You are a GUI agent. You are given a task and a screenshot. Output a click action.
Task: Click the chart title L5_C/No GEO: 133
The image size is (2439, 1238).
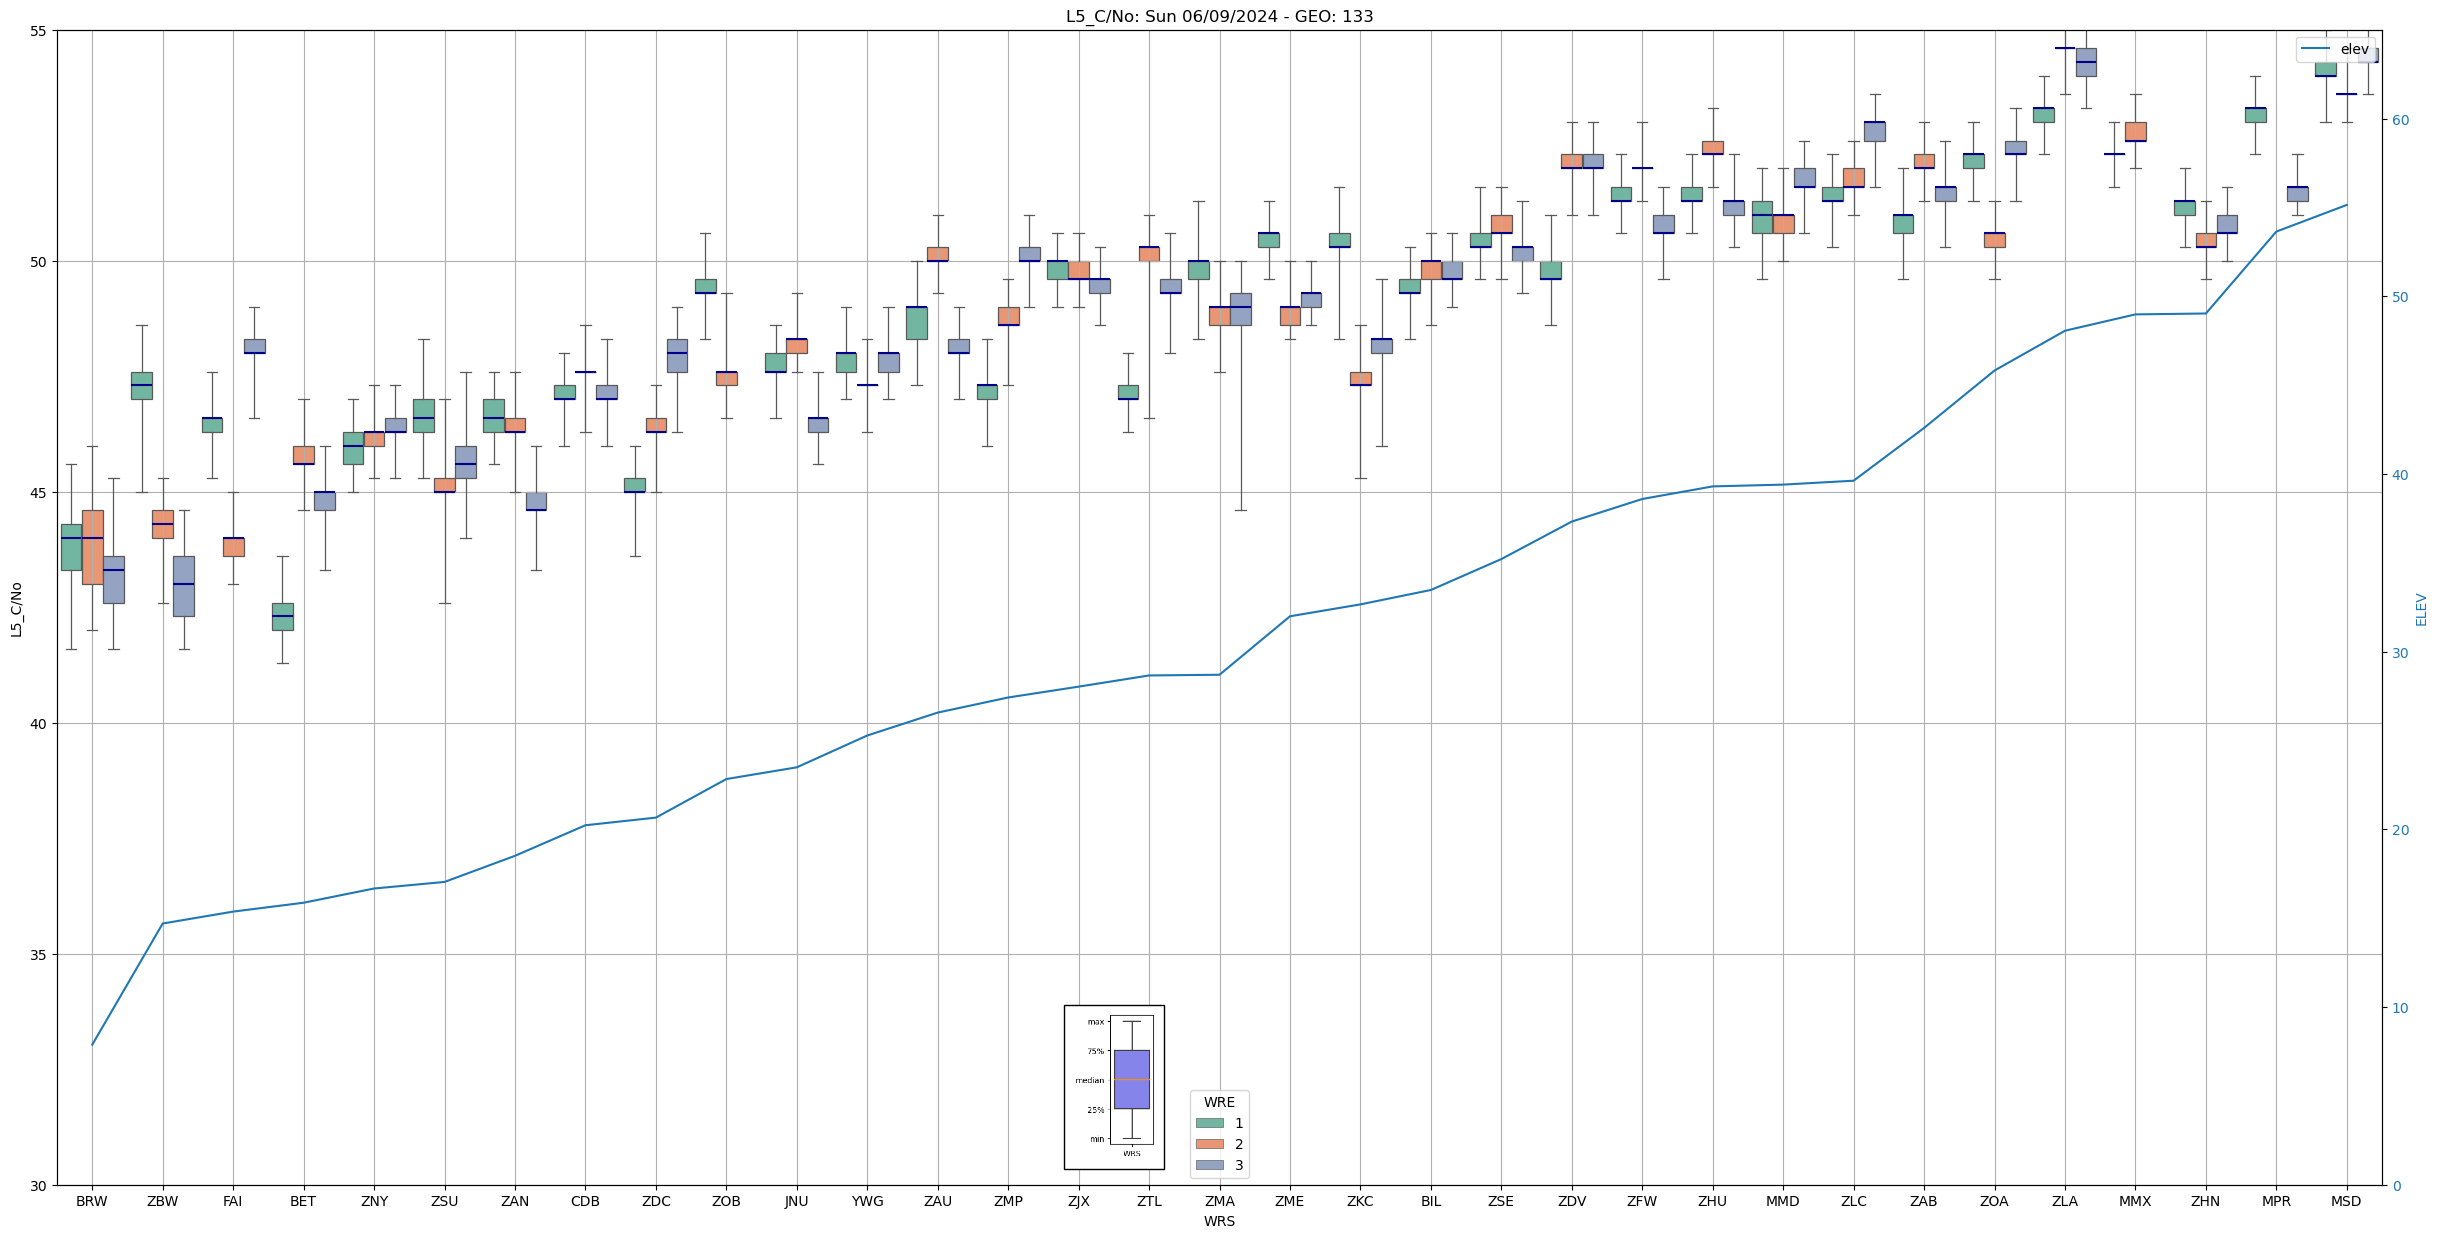1219,16
